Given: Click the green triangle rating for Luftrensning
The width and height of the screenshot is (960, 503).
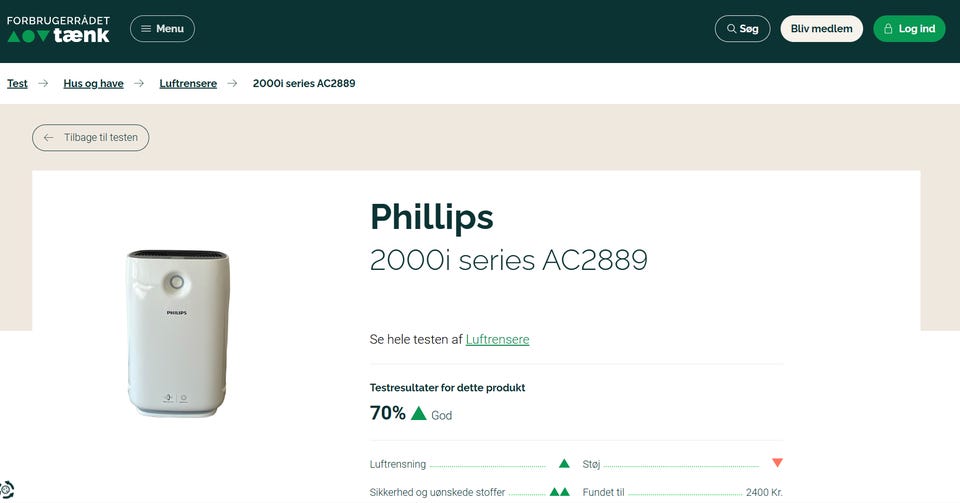Looking at the screenshot, I should coord(564,464).
